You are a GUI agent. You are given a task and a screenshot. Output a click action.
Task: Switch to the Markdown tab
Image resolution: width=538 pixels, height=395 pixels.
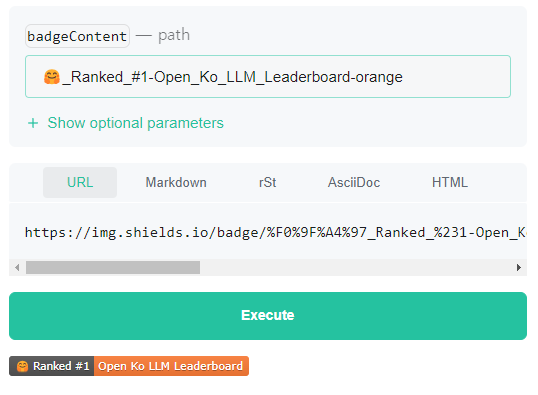176,182
